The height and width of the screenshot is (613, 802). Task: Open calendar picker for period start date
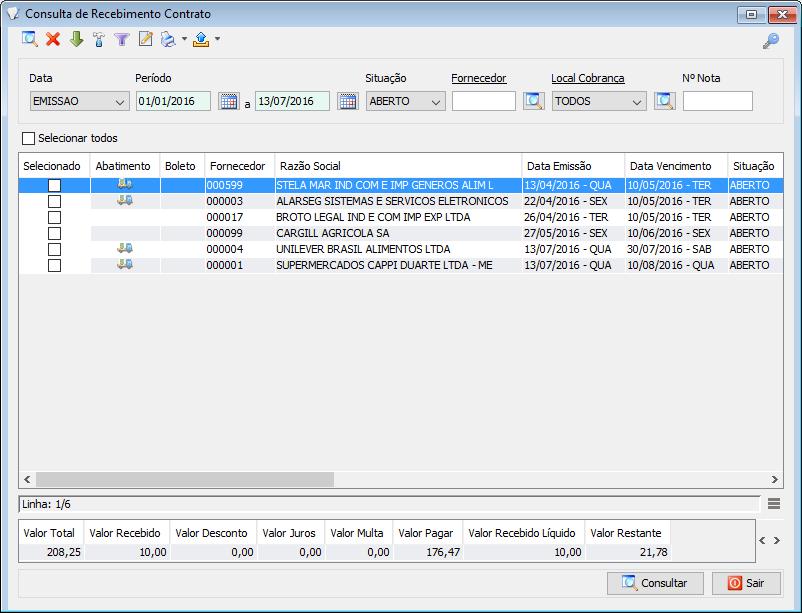pyautogui.click(x=229, y=101)
